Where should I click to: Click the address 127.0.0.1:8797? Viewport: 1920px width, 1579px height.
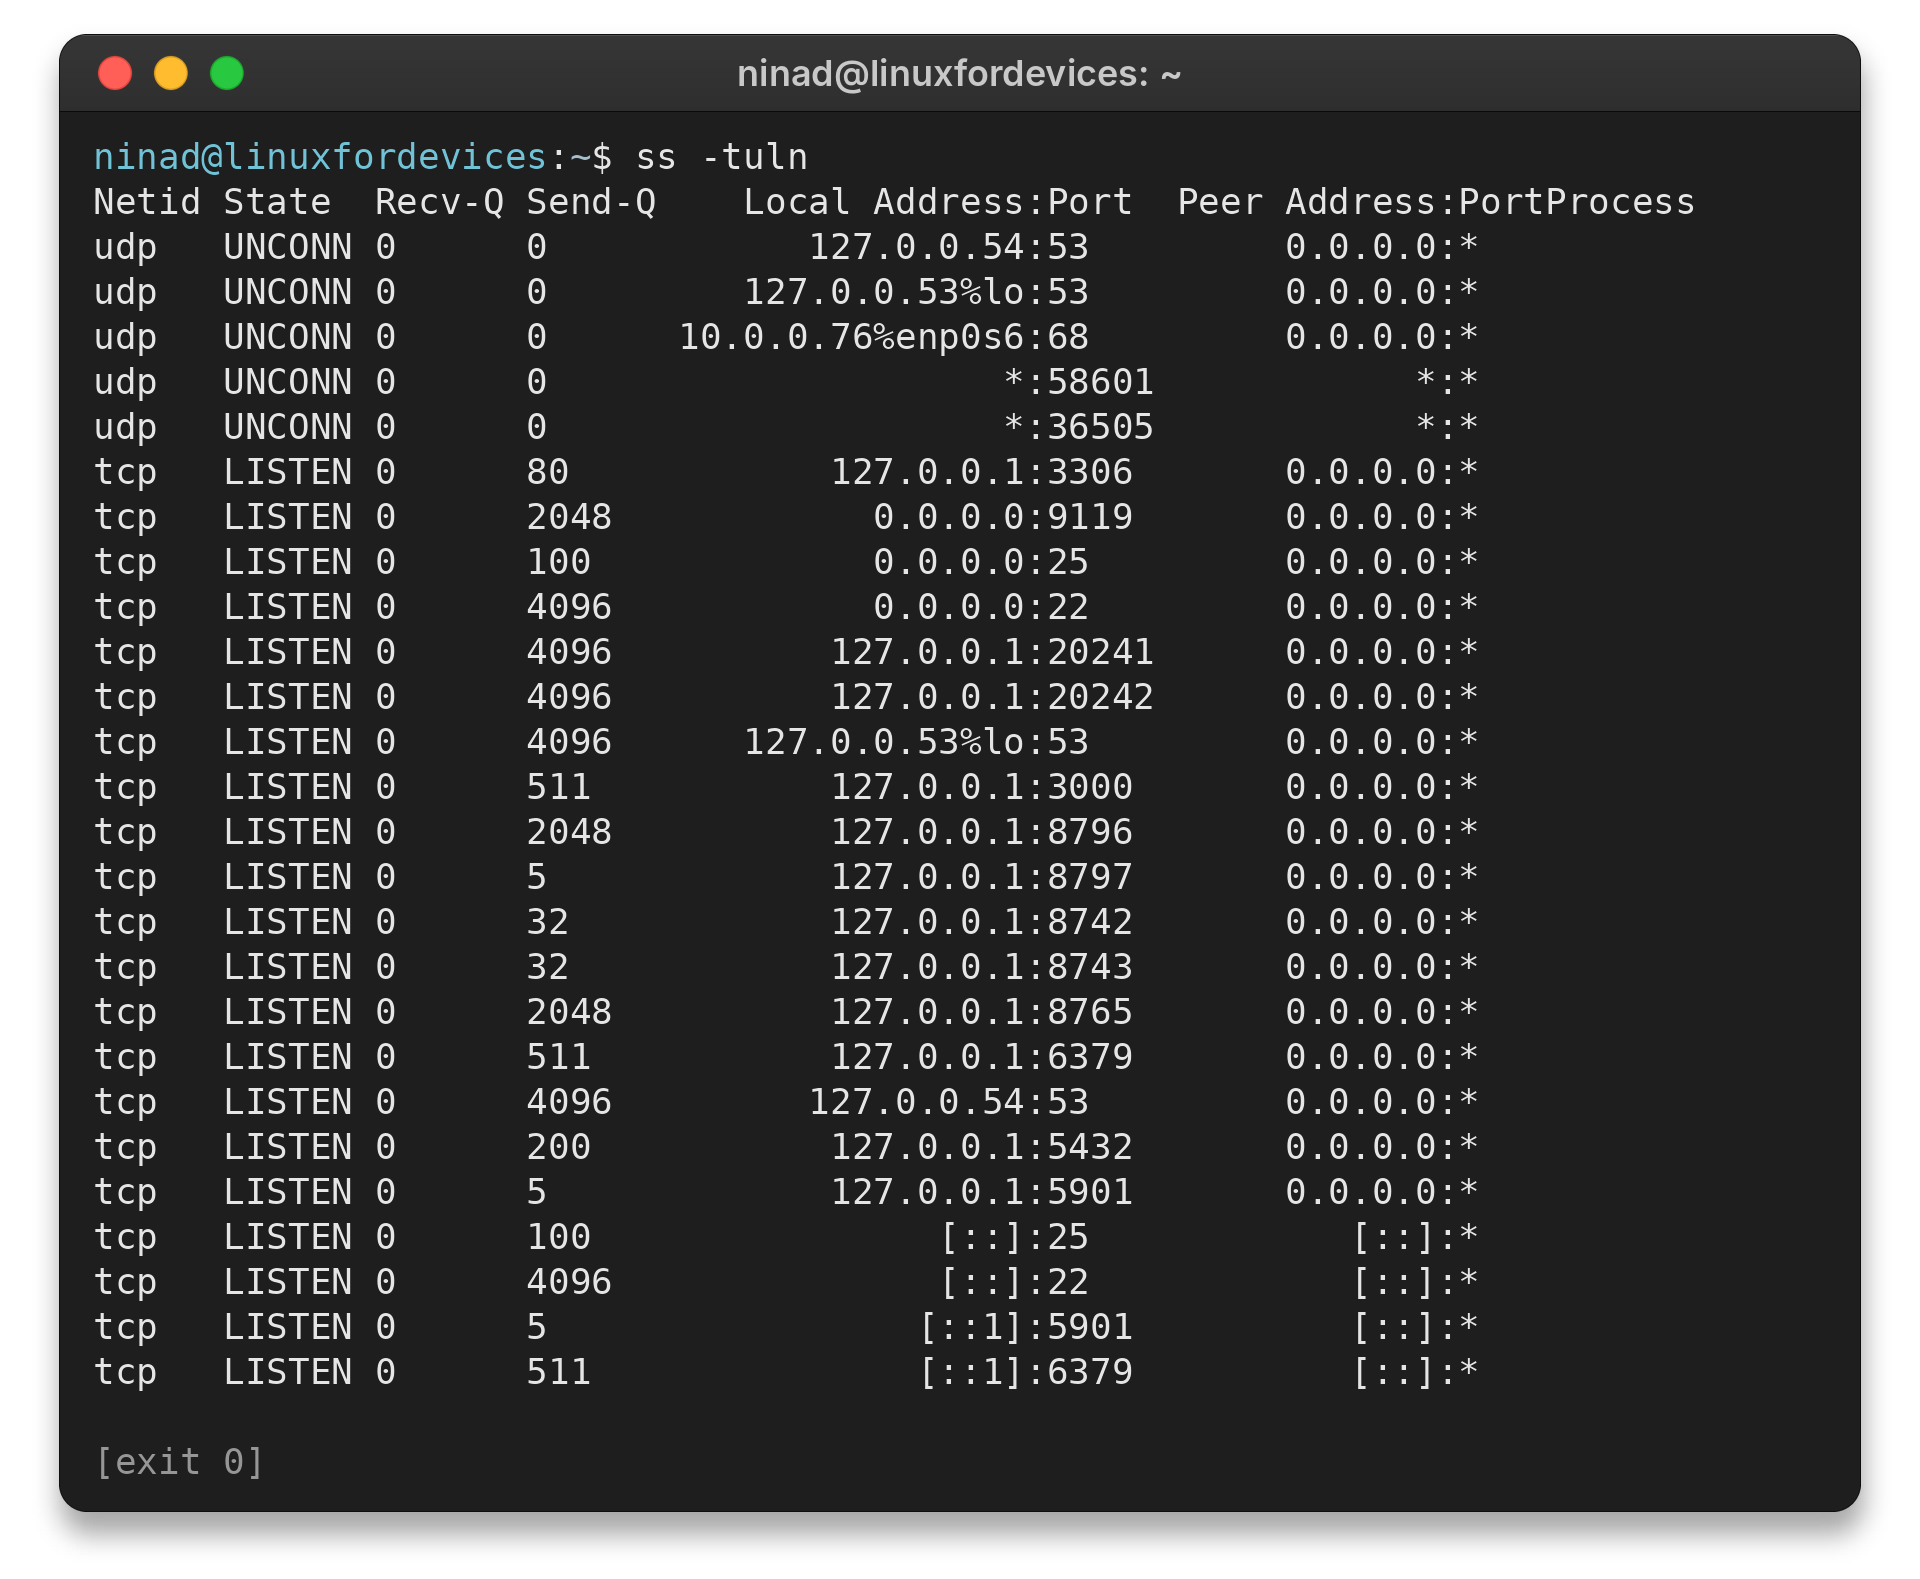point(981,877)
